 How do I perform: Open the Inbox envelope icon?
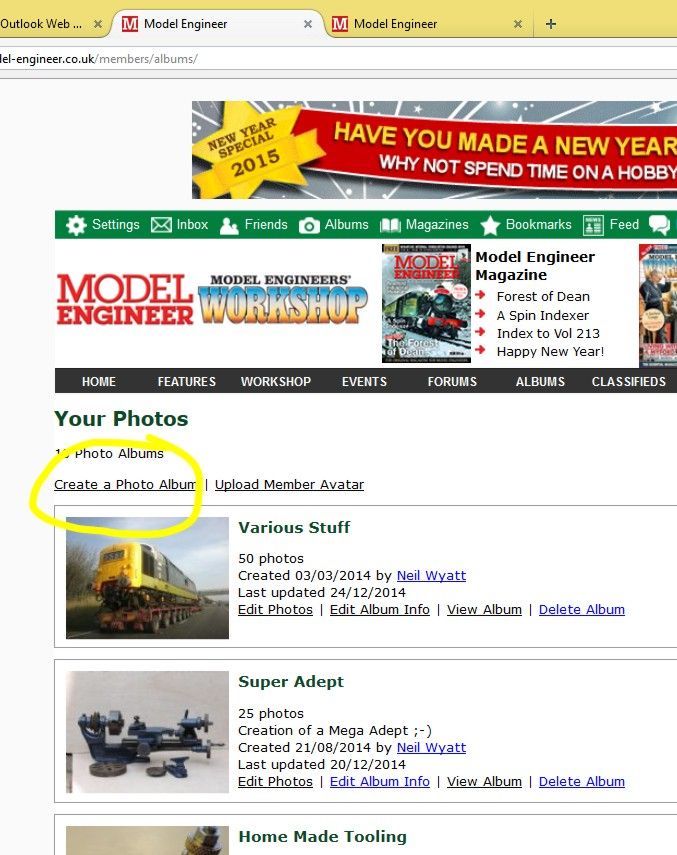click(x=161, y=225)
